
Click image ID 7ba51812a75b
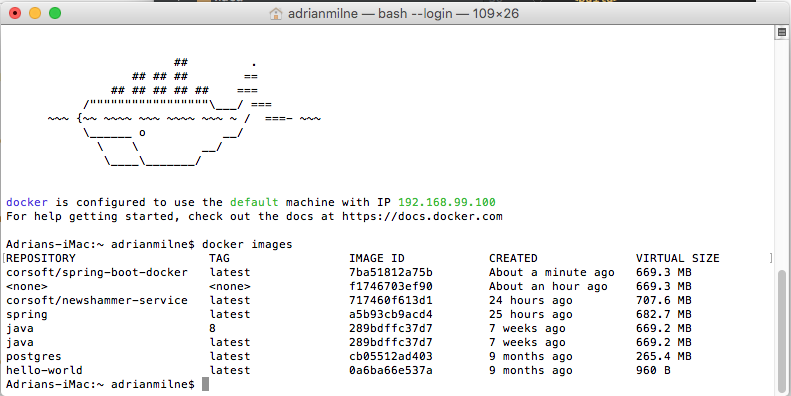pos(390,272)
